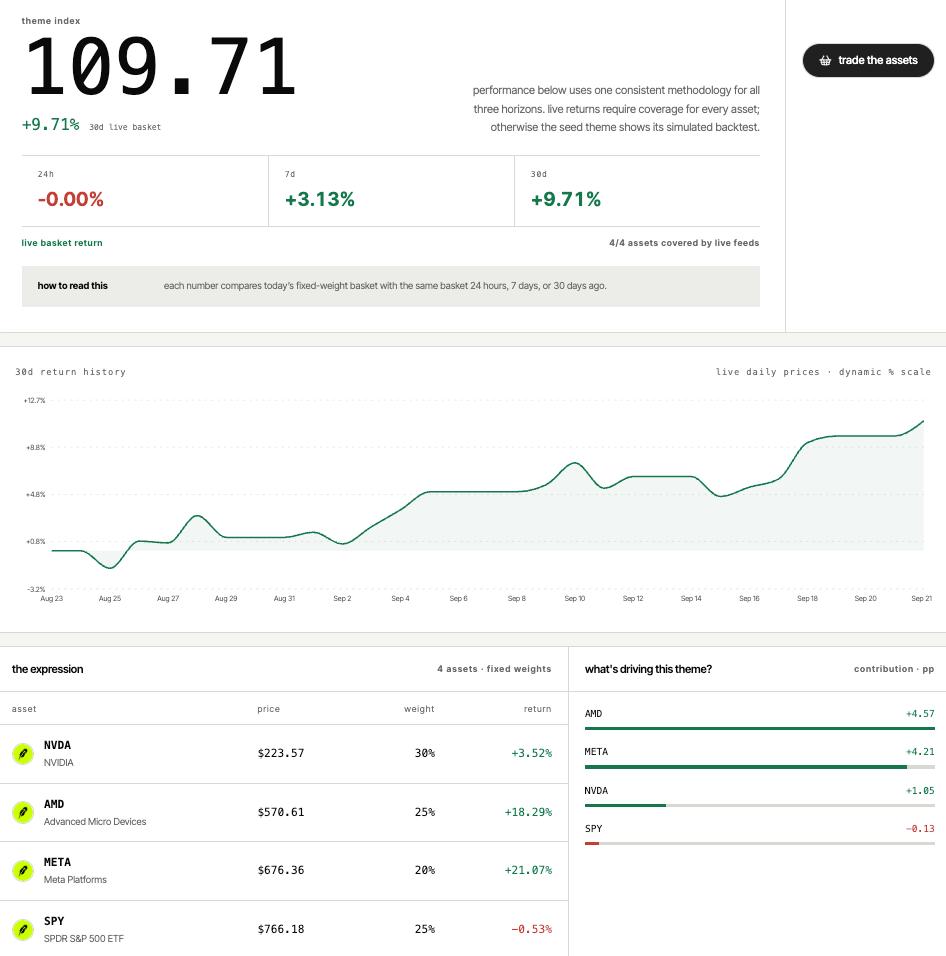Click SPDR S&P 500 ETF name

coord(84,938)
